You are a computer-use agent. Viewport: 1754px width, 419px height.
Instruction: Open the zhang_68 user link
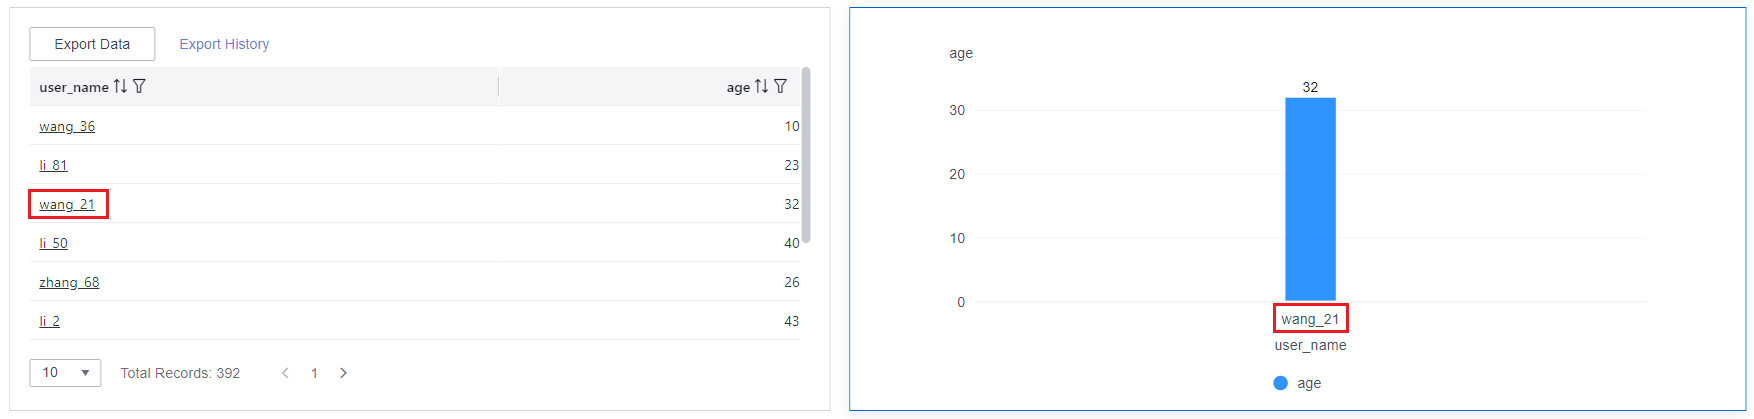69,283
